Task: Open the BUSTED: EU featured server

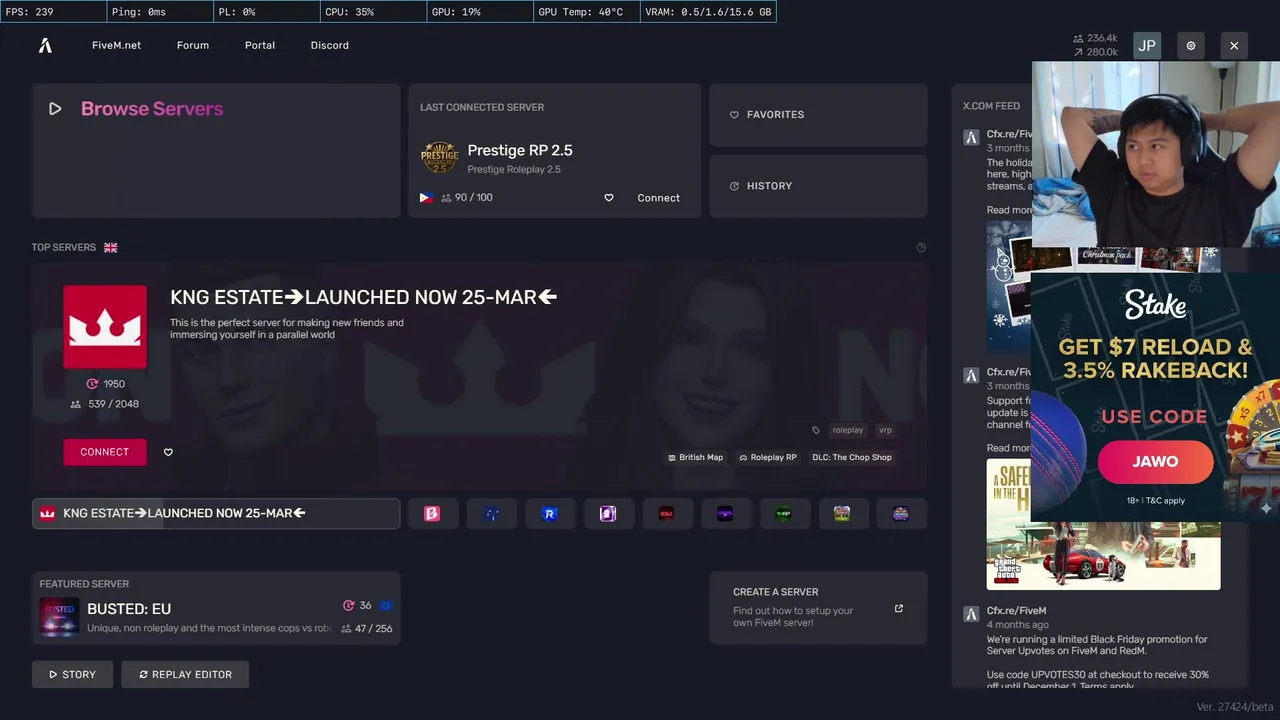Action: (x=216, y=608)
